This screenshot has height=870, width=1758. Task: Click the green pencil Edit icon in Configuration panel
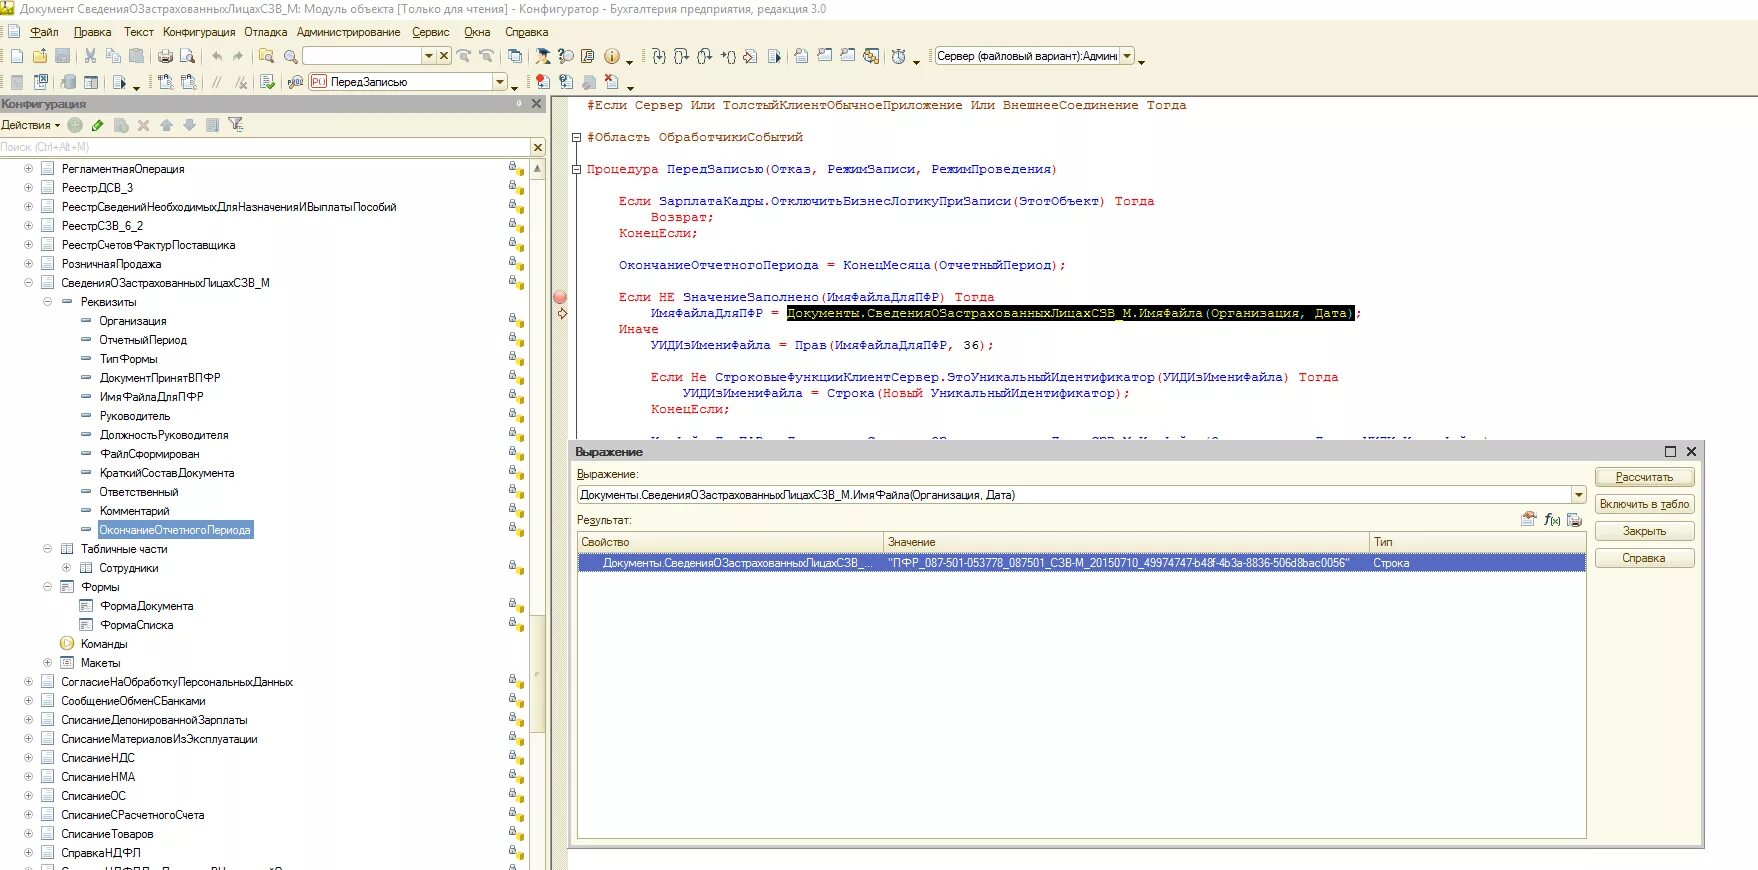pos(97,125)
